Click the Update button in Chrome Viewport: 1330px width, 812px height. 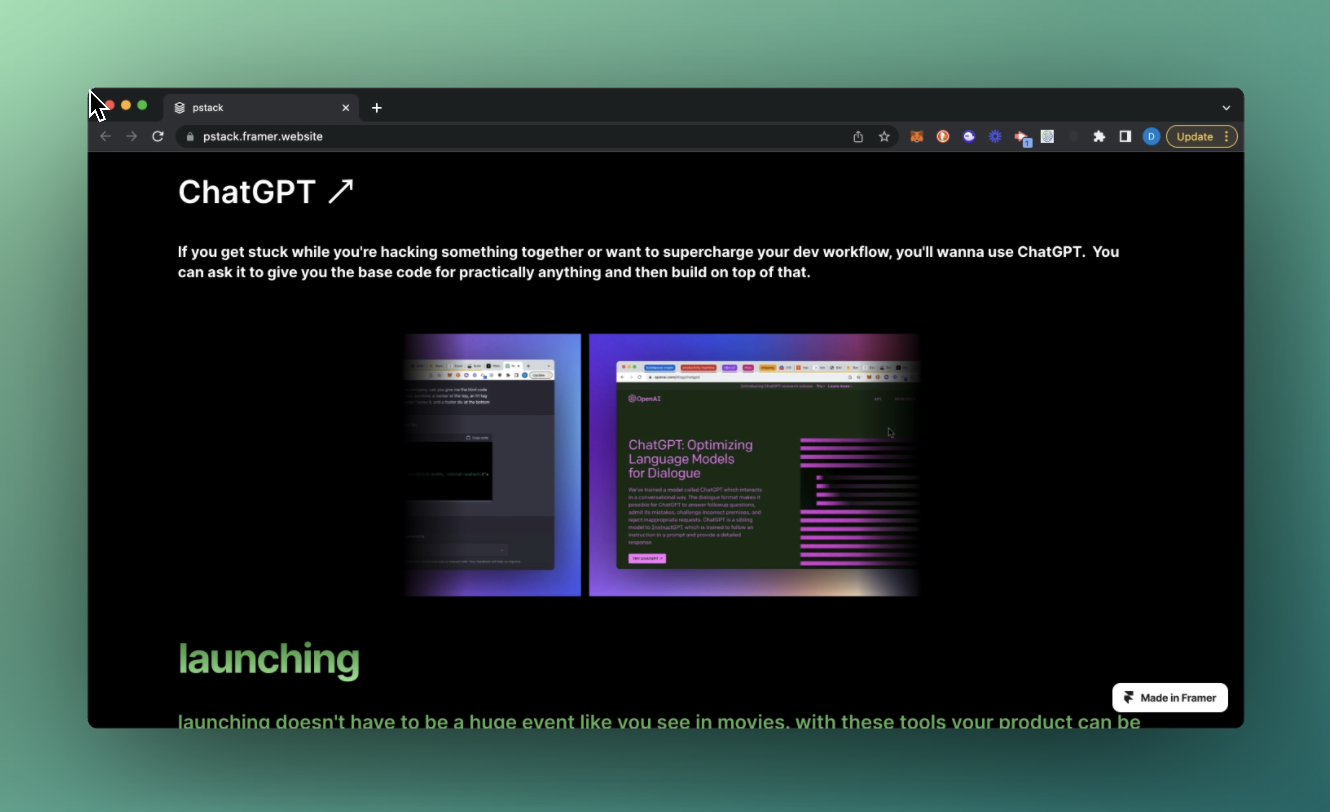click(x=1195, y=137)
